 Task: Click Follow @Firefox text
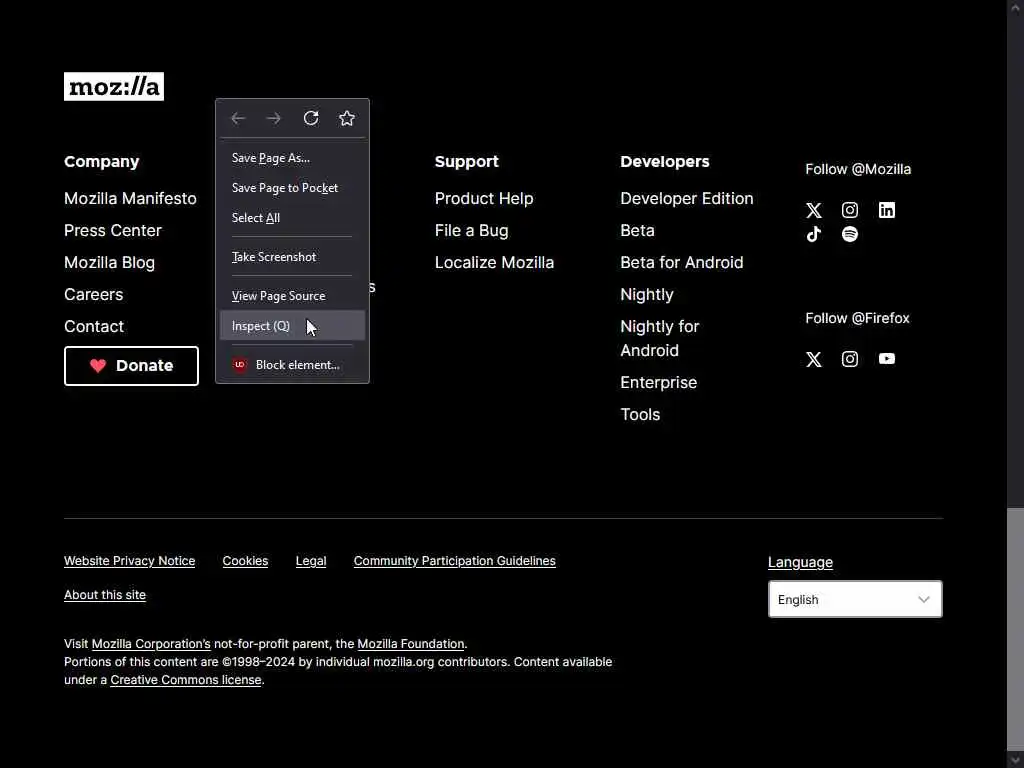857,318
